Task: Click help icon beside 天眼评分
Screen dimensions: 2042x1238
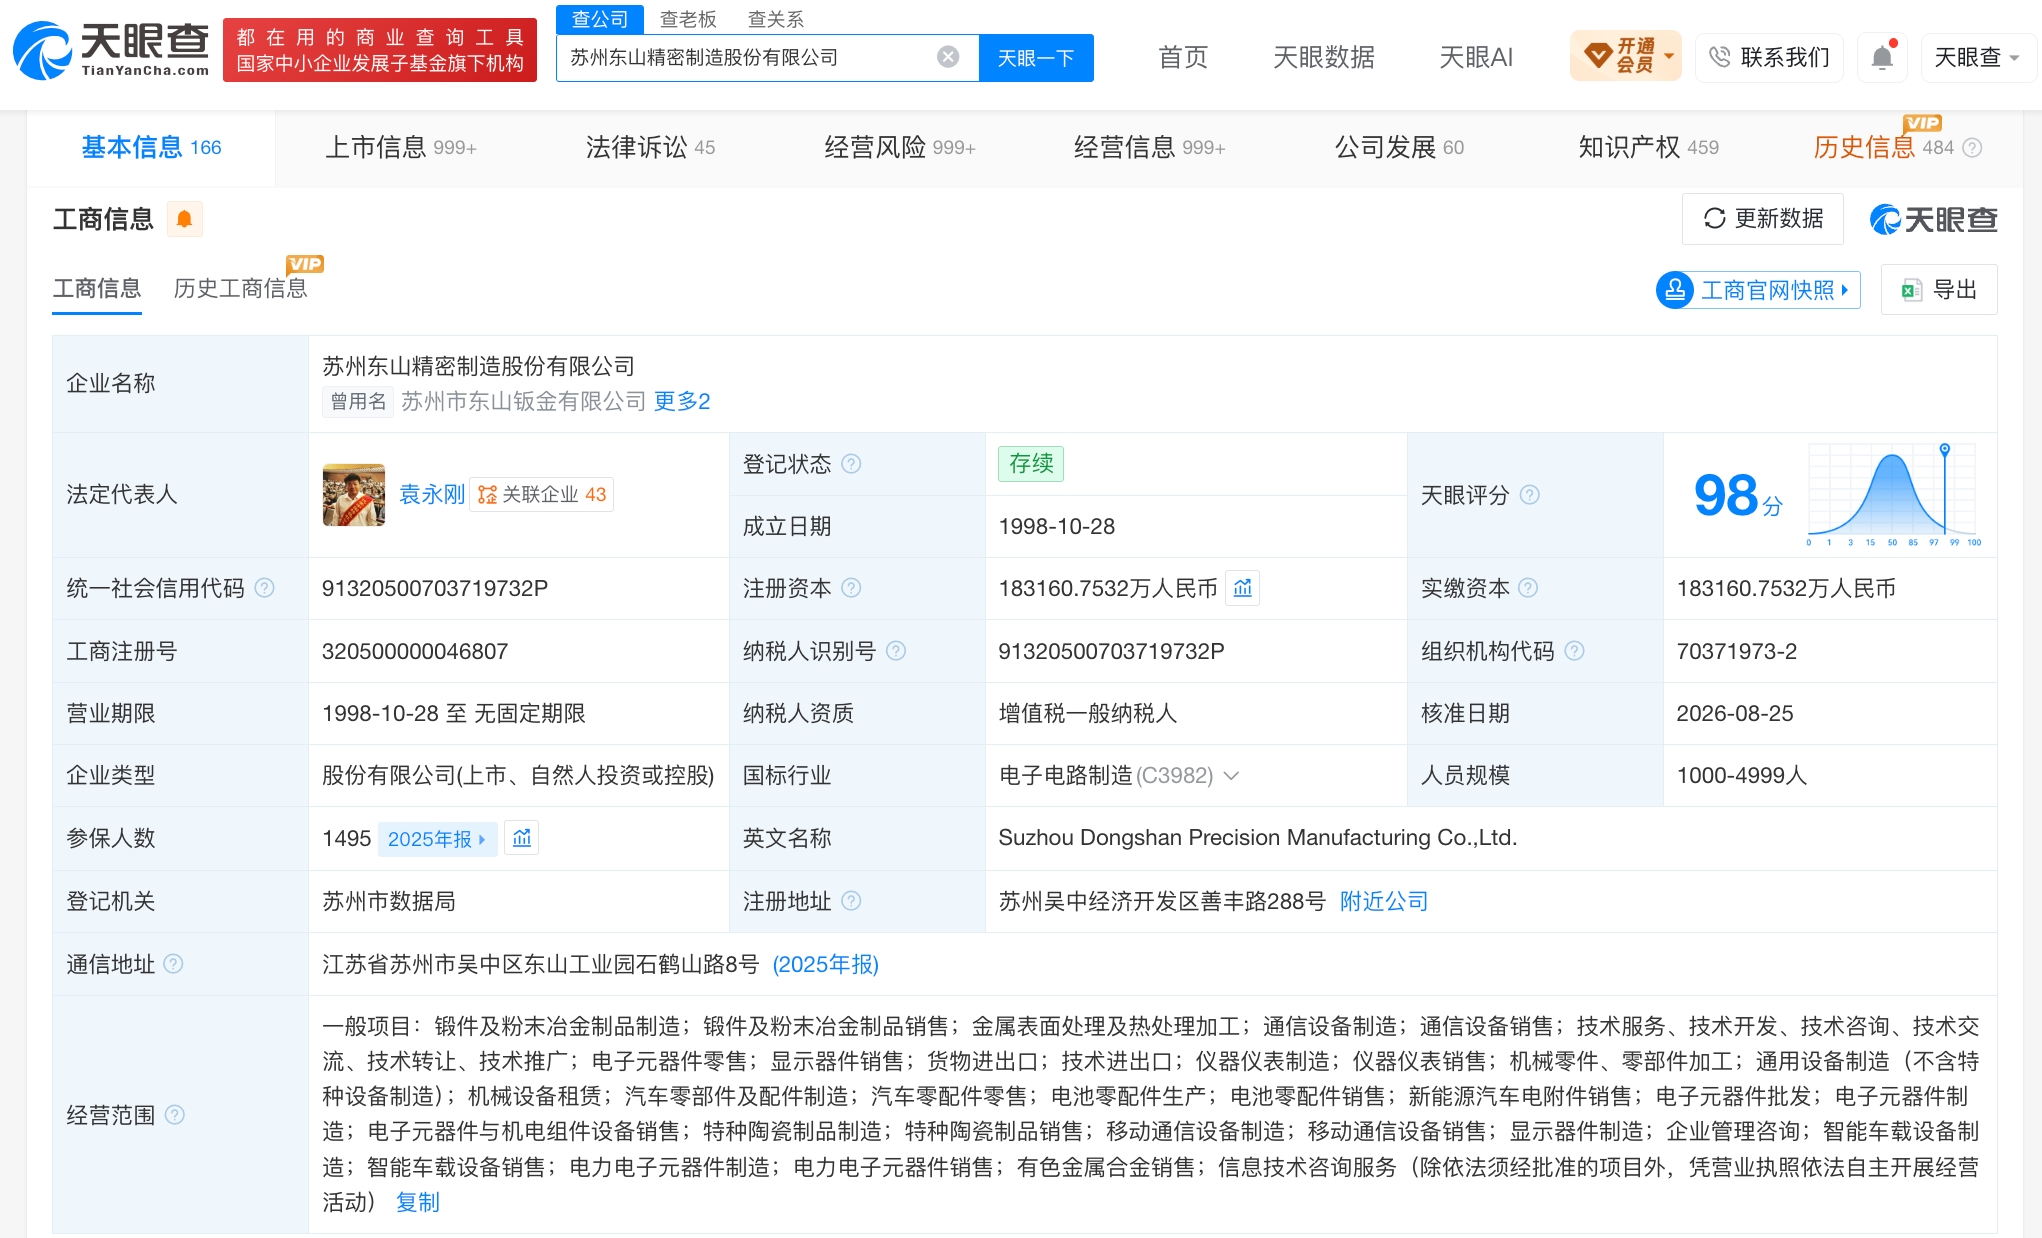Action: [x=1530, y=495]
